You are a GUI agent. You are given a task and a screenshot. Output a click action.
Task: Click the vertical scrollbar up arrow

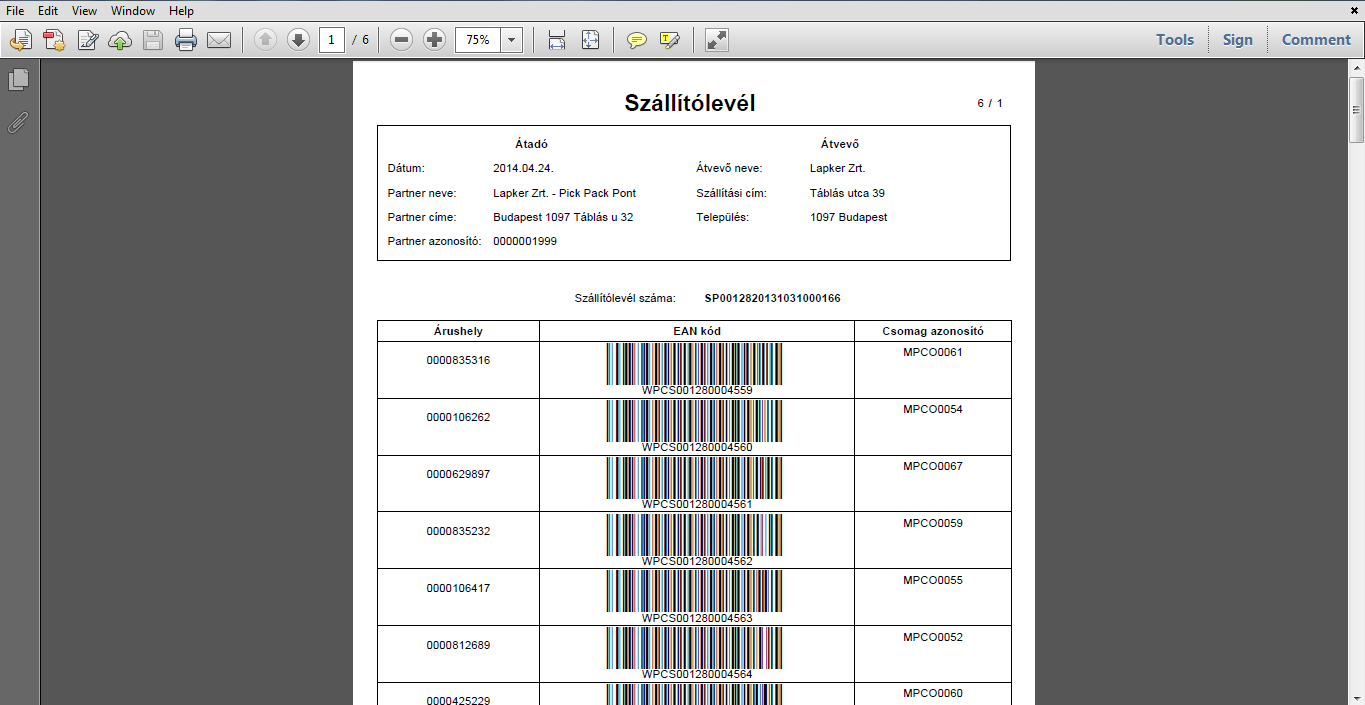(x=1357, y=68)
